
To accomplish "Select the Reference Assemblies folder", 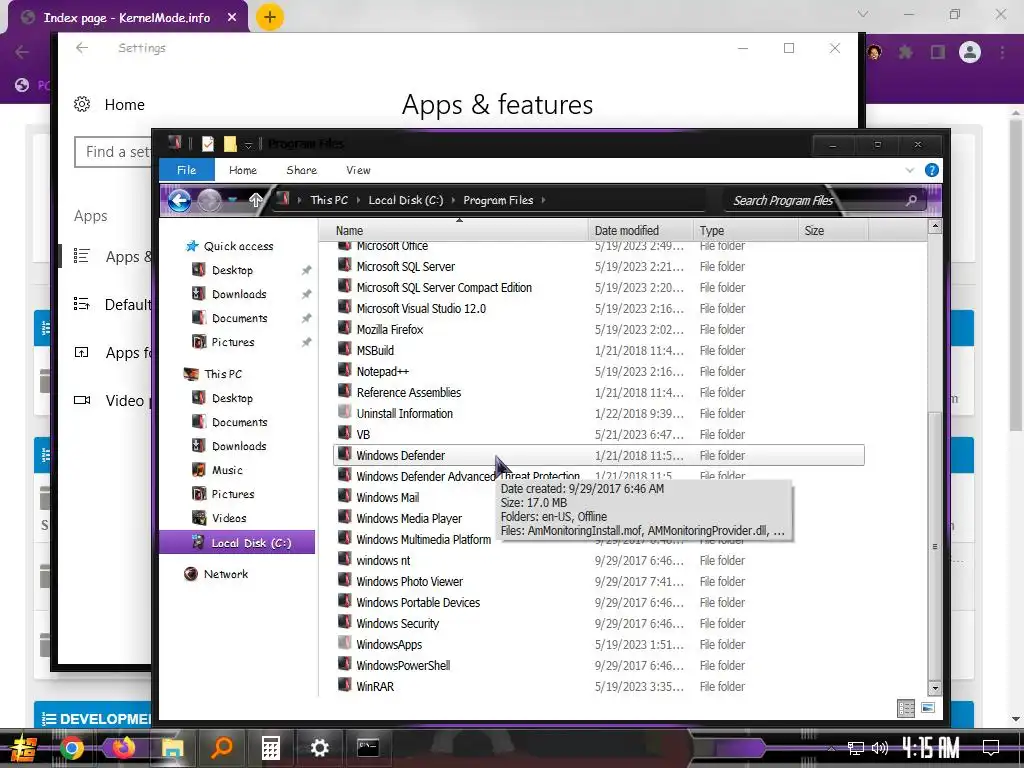I will tap(409, 392).
